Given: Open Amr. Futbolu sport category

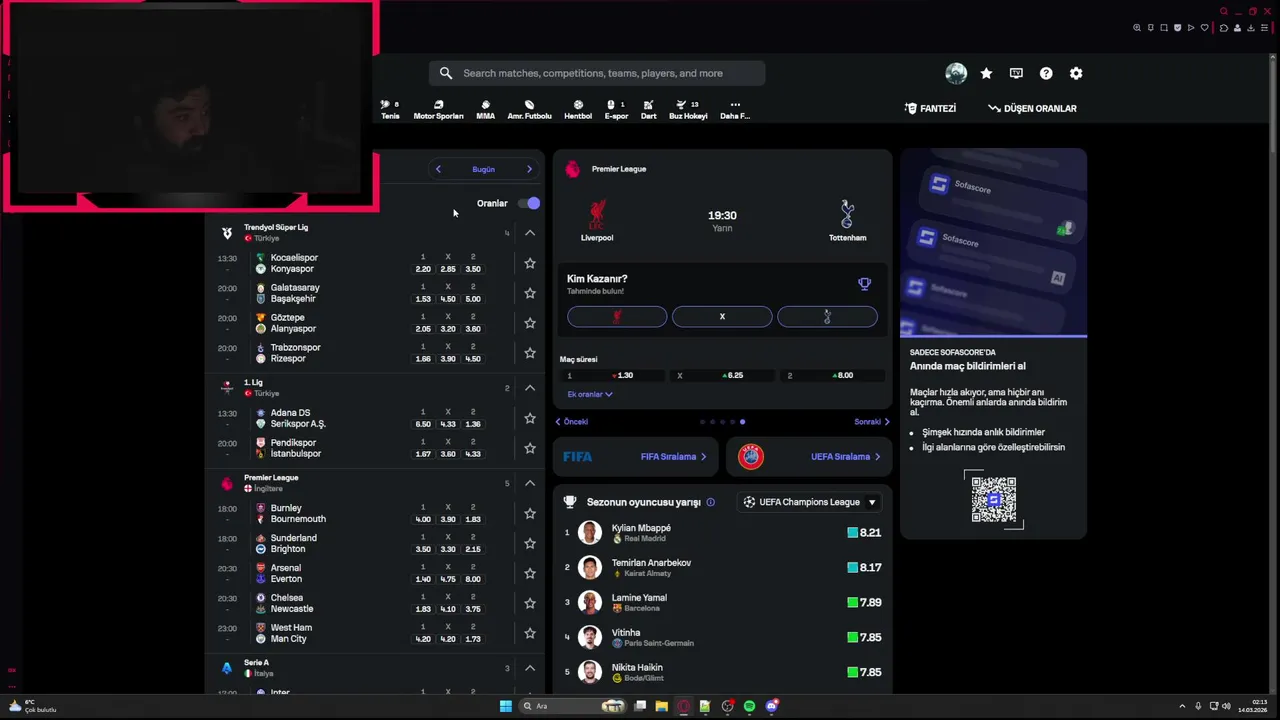Looking at the screenshot, I should click(x=529, y=110).
